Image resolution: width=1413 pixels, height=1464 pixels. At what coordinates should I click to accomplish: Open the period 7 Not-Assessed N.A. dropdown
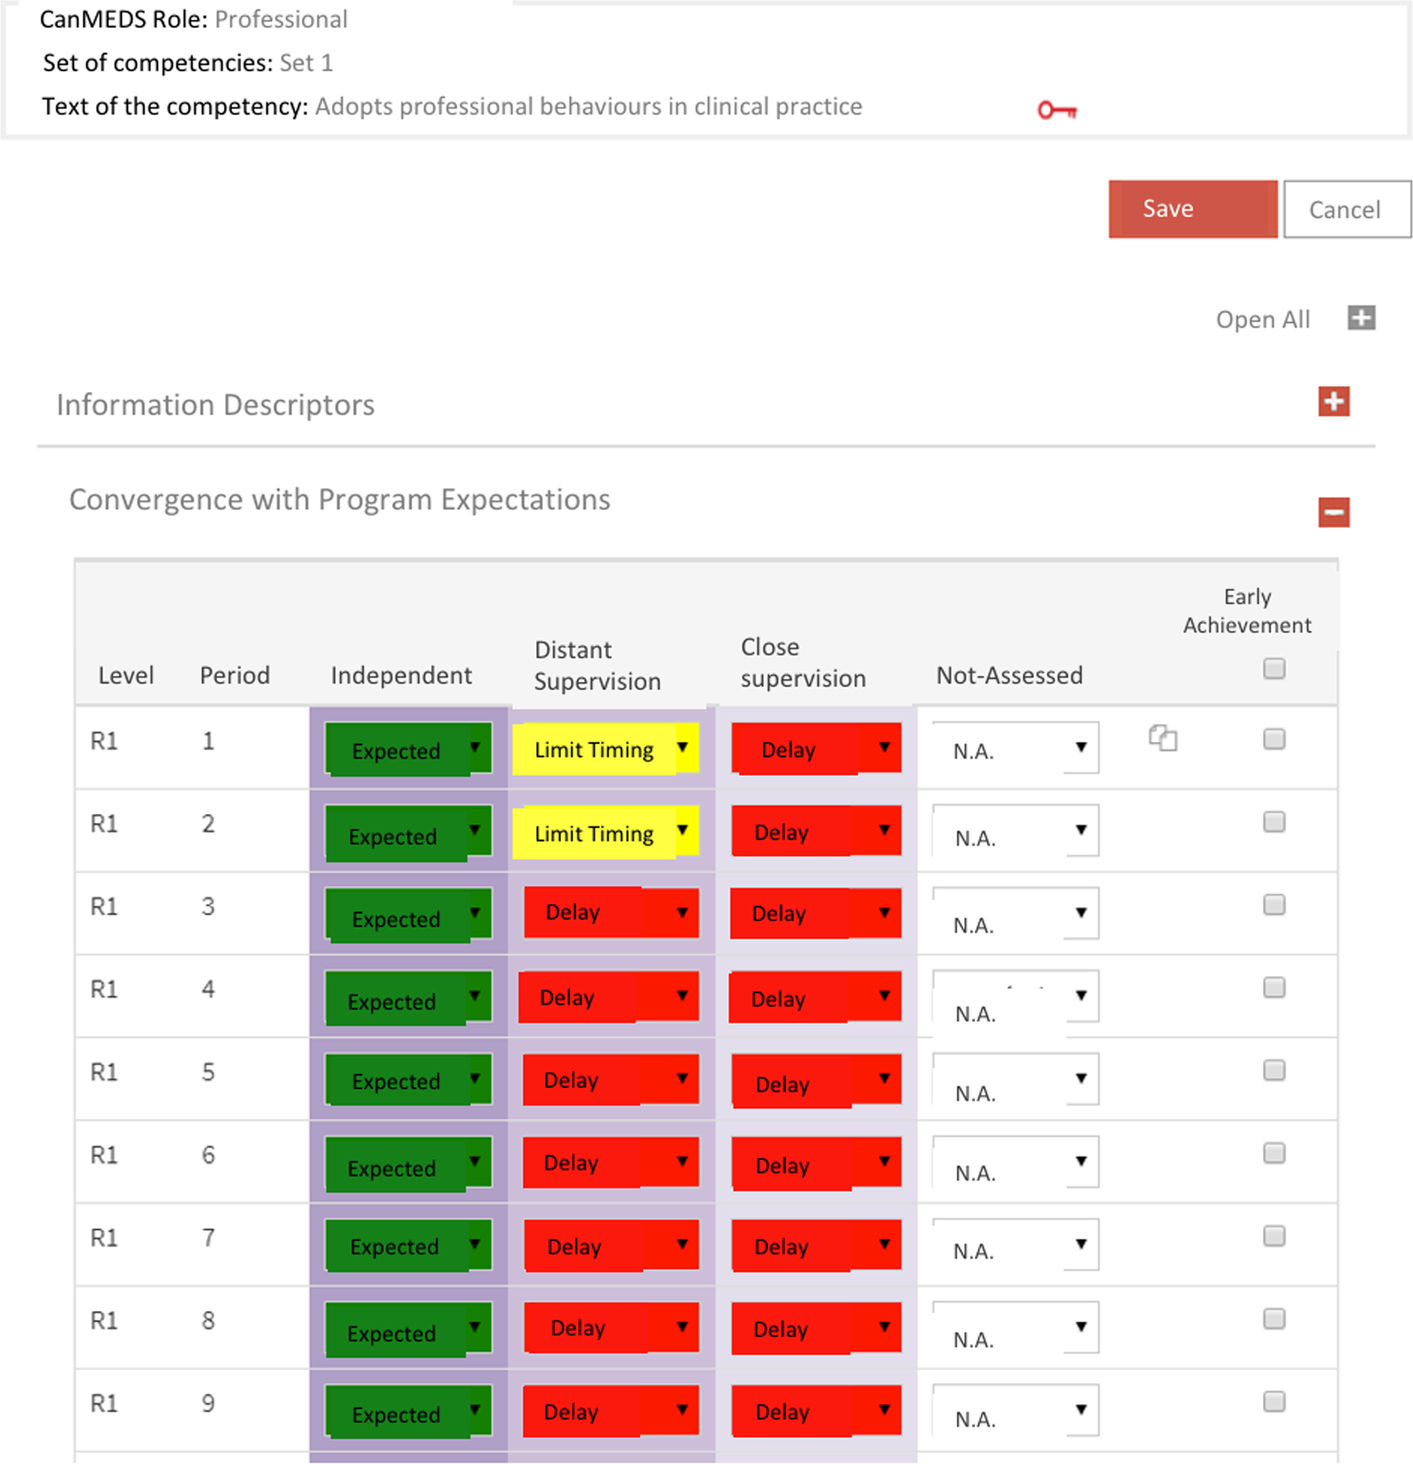coord(1016,1245)
